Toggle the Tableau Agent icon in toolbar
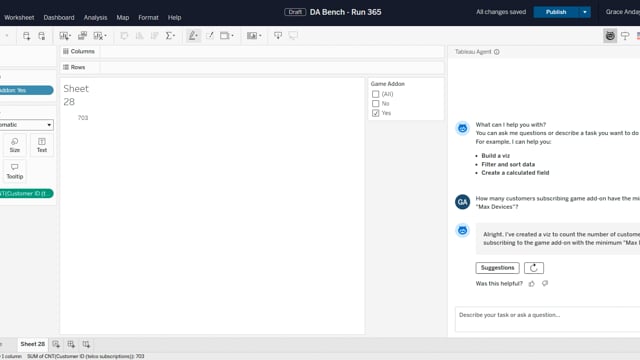The height and width of the screenshot is (360, 640). point(610,36)
